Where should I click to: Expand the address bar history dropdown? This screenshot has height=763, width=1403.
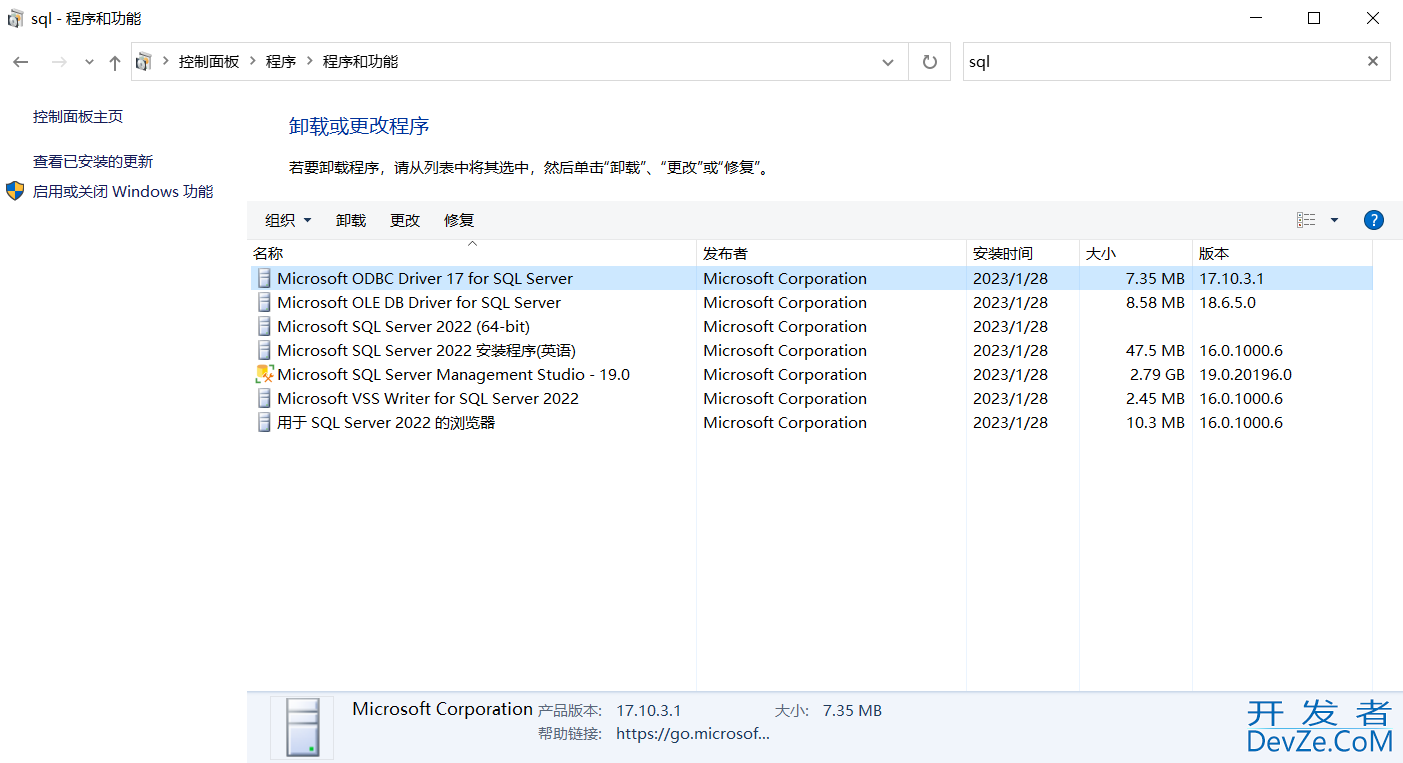pos(888,62)
